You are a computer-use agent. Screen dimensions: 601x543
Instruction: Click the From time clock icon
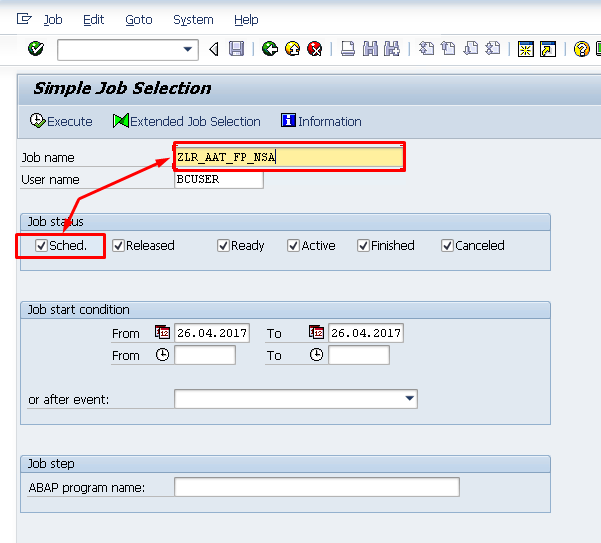[163, 355]
